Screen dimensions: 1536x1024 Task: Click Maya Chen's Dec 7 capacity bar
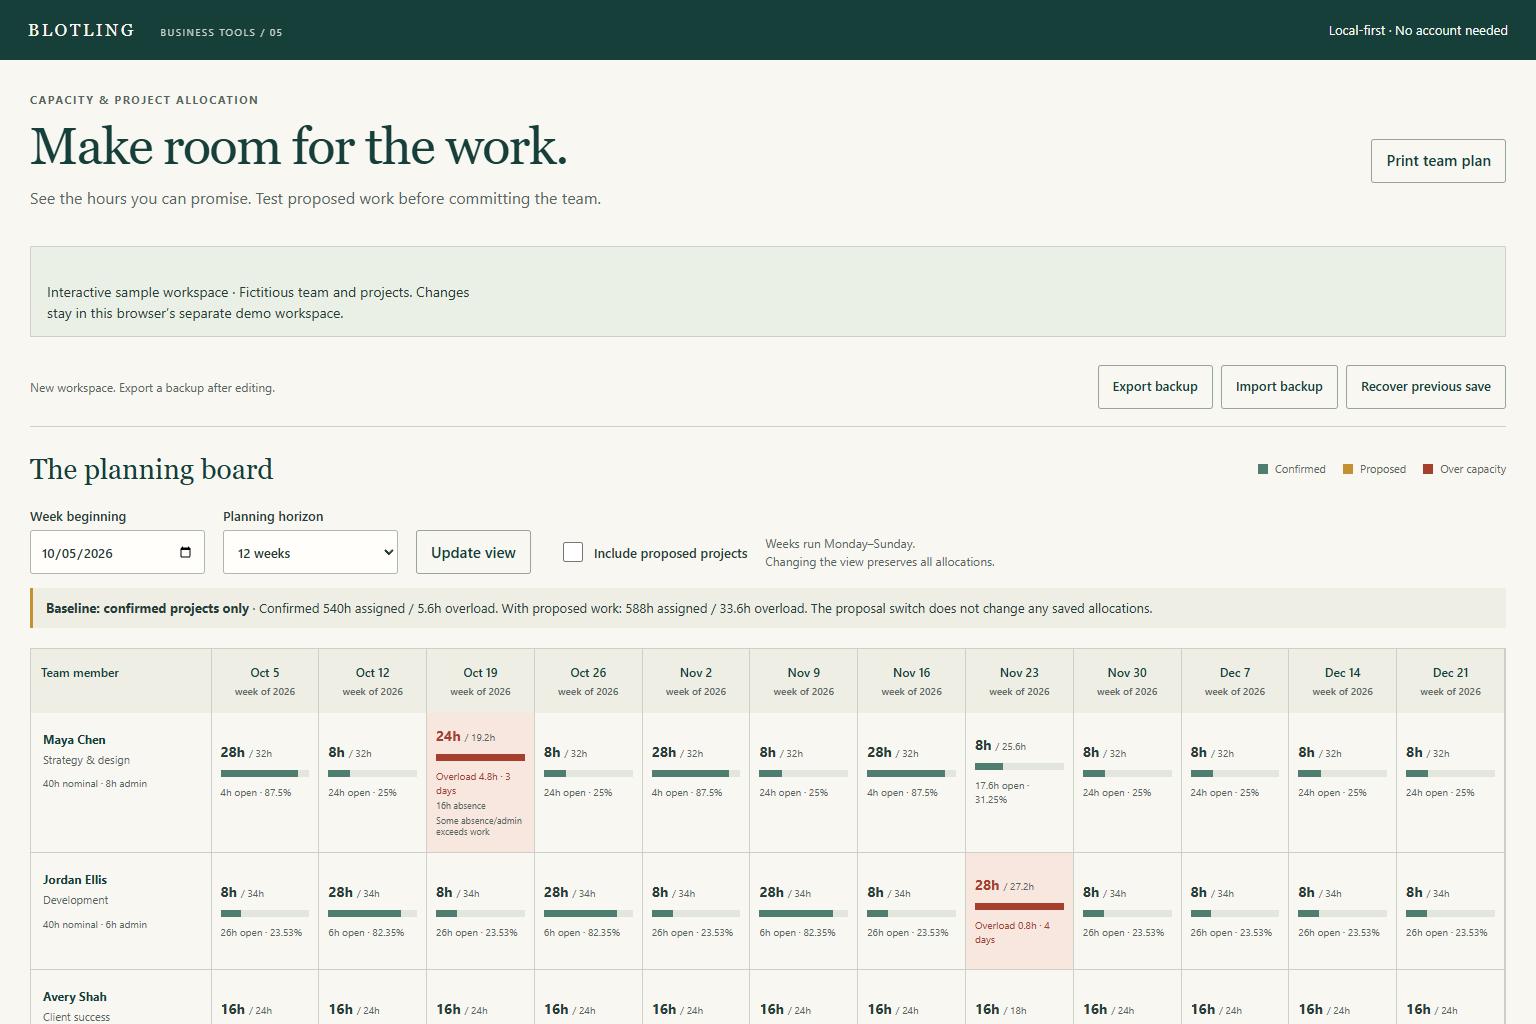1234,773
